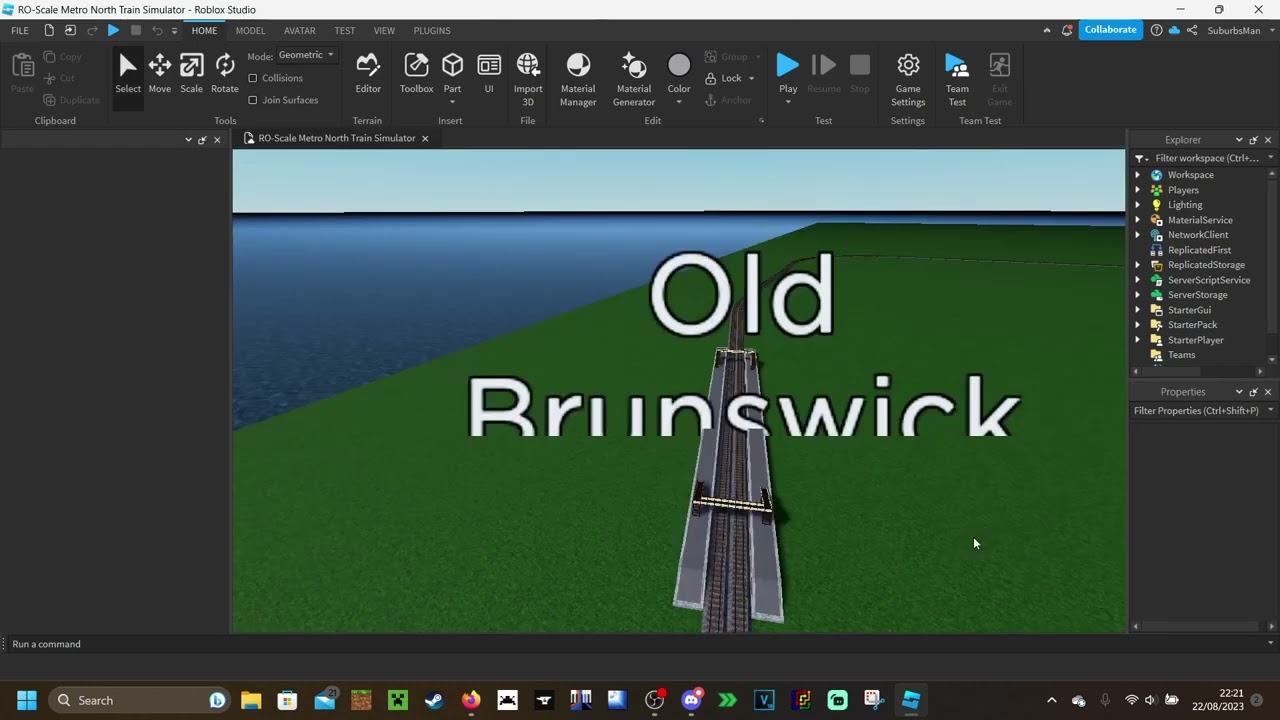The height and width of the screenshot is (720, 1280).
Task: Focus the Filter Properties field
Action: pyautogui.click(x=1199, y=410)
